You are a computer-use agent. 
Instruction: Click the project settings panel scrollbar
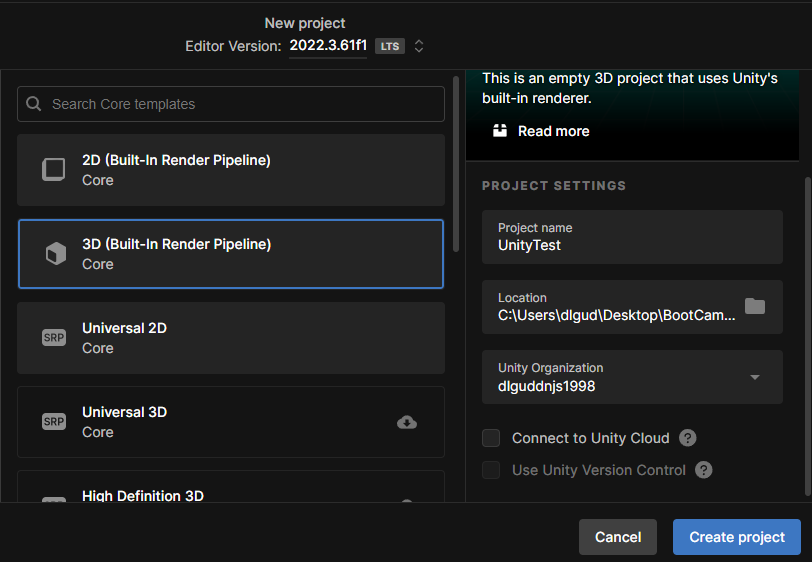click(x=808, y=337)
